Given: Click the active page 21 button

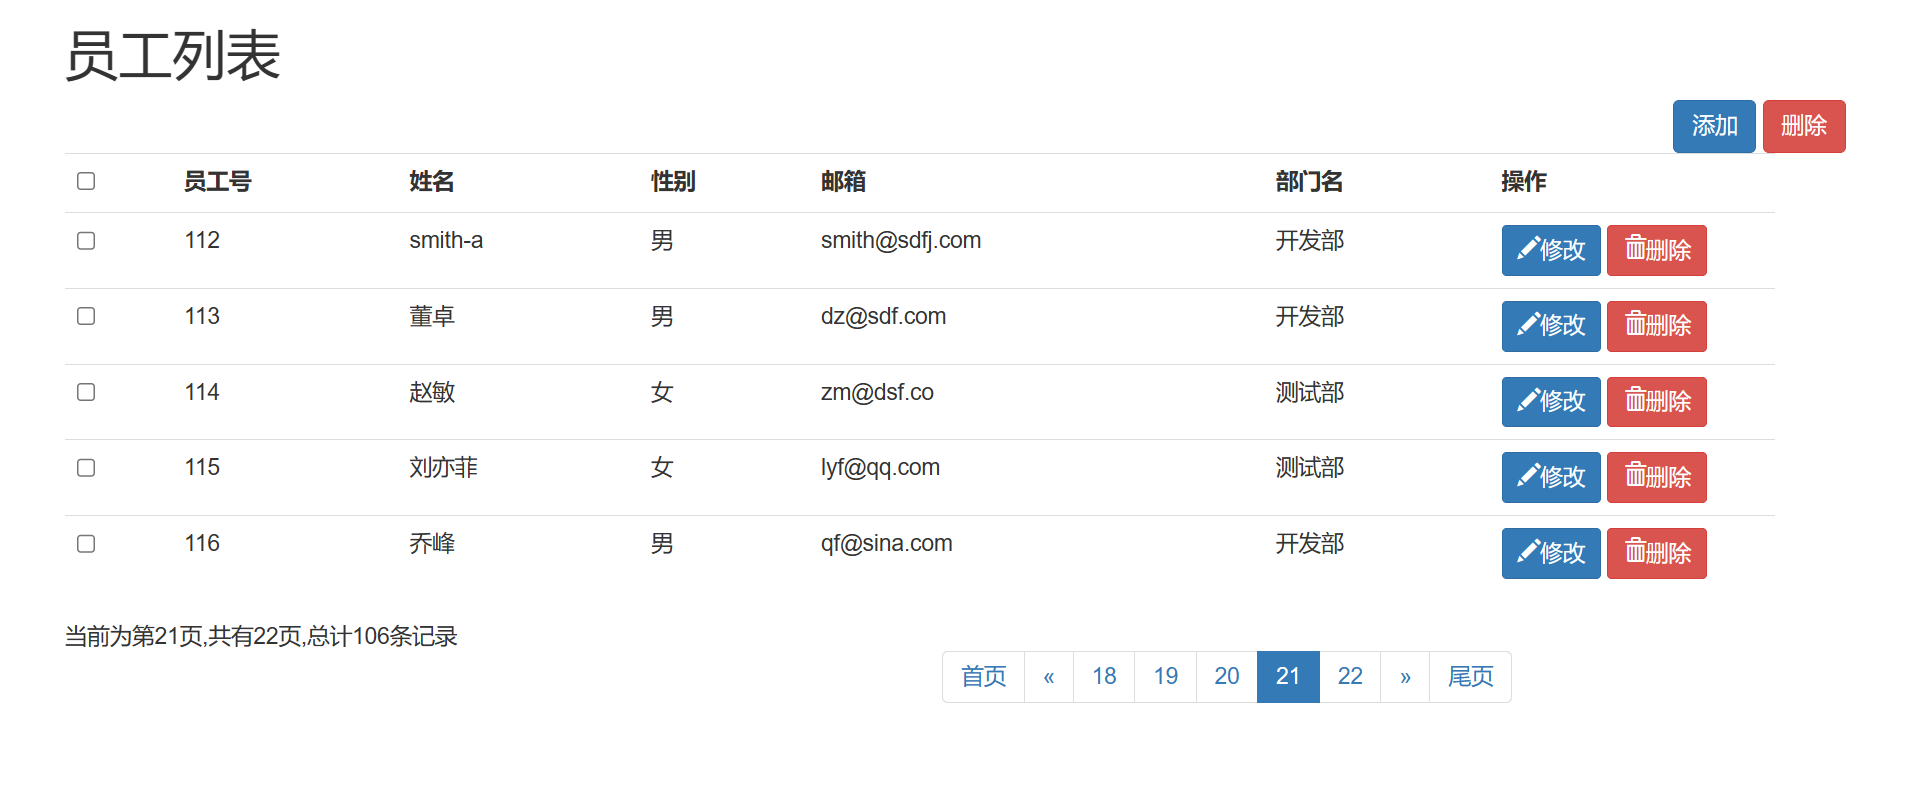Looking at the screenshot, I should (1288, 677).
